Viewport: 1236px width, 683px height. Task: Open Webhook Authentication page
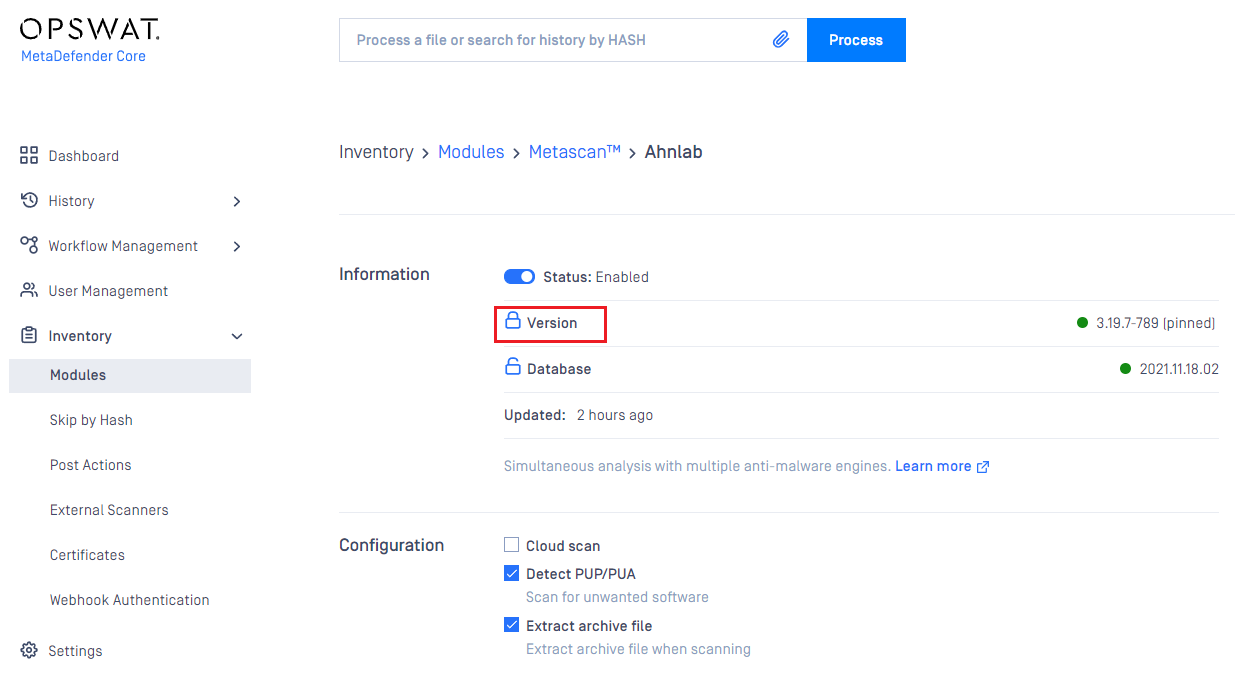tap(130, 600)
